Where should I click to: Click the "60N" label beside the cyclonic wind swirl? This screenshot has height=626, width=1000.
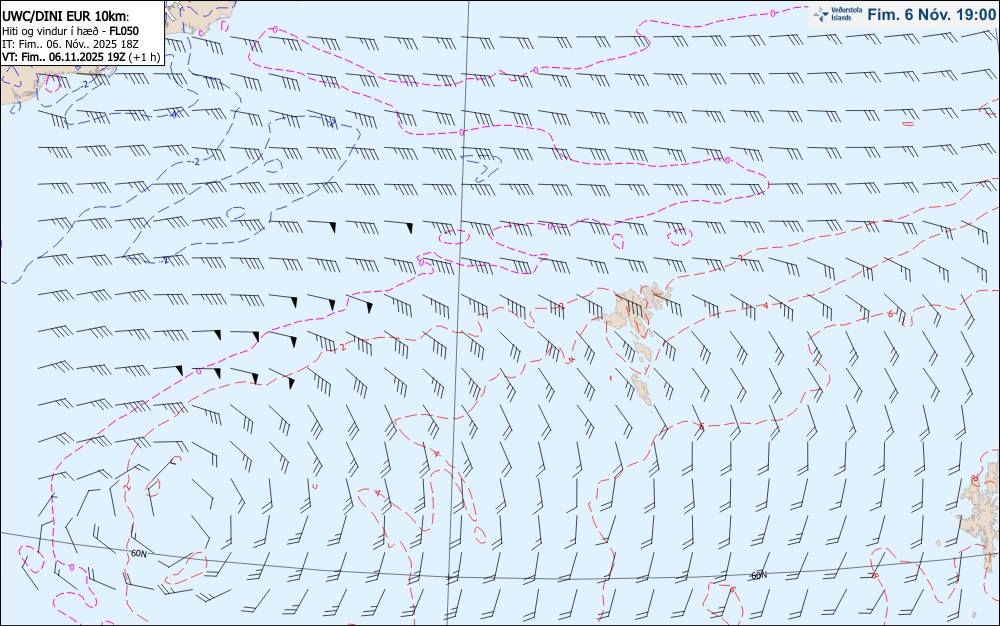(x=138, y=554)
